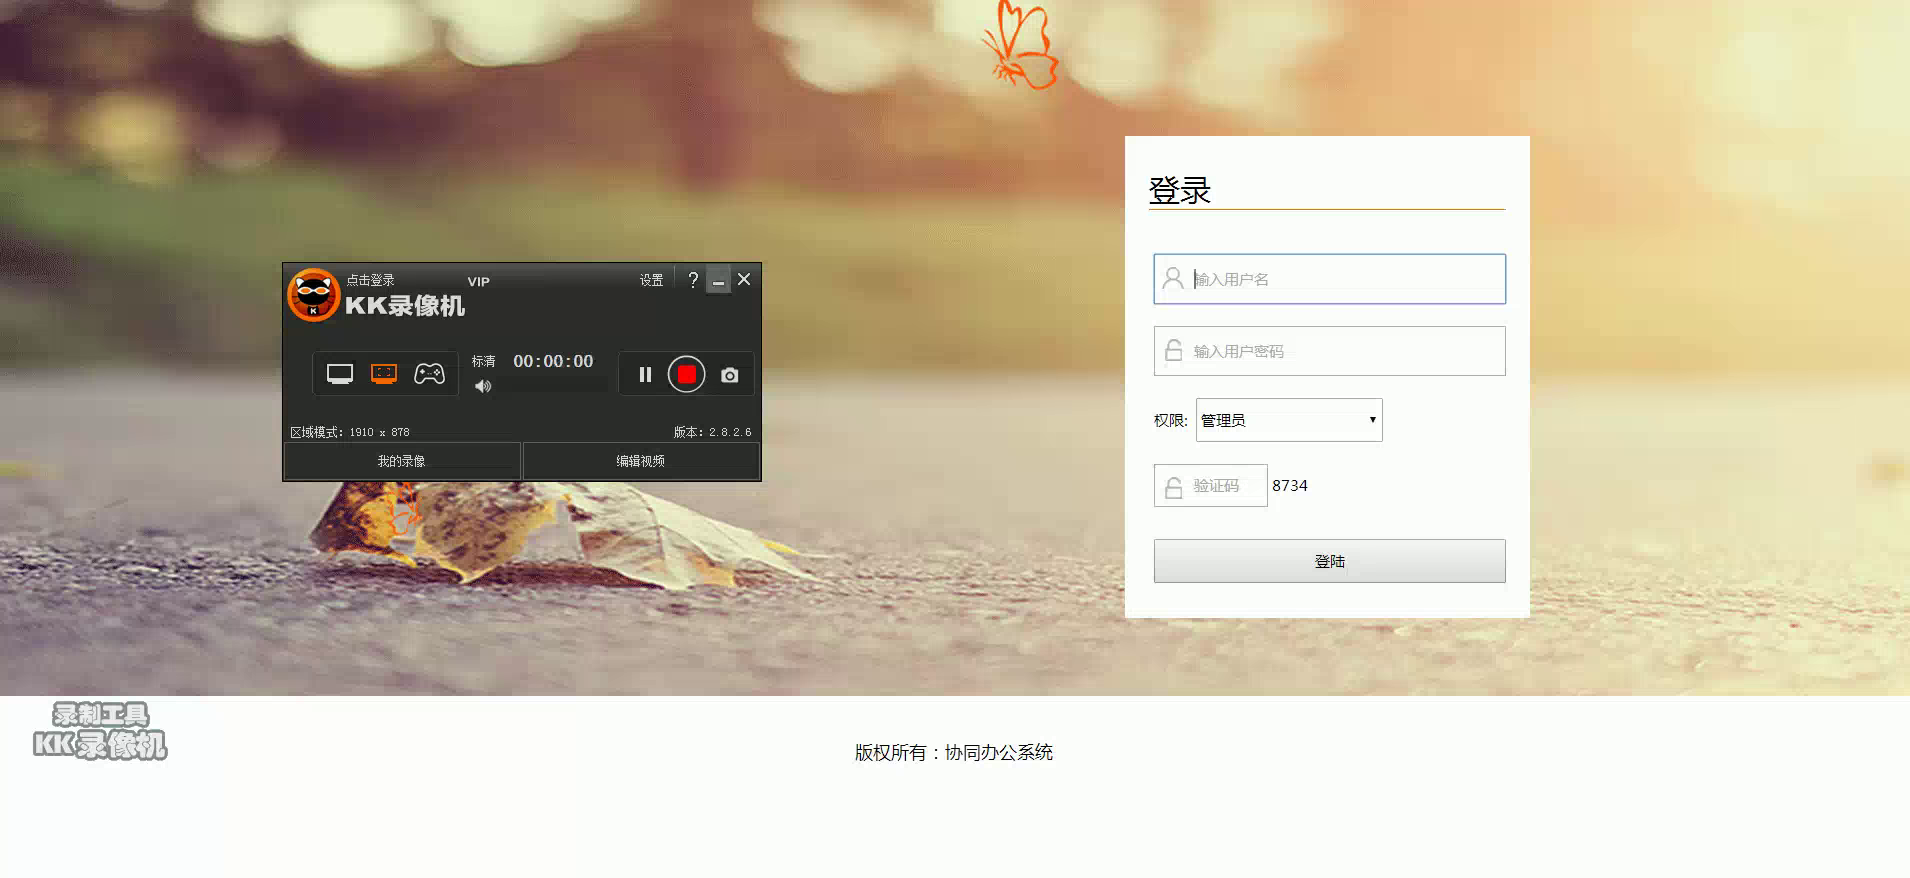Open the VIP option in KK recorder
The image size is (1910, 878).
pos(479,281)
